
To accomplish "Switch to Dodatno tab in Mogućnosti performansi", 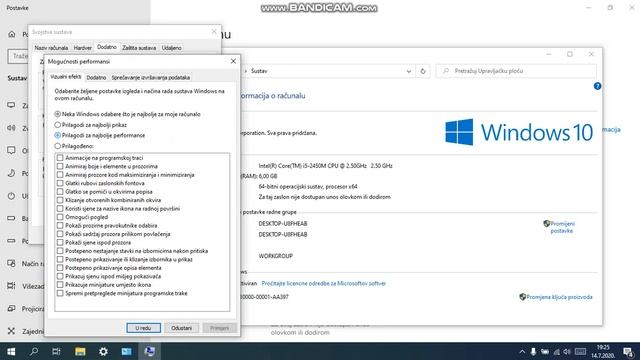I will point(96,78).
